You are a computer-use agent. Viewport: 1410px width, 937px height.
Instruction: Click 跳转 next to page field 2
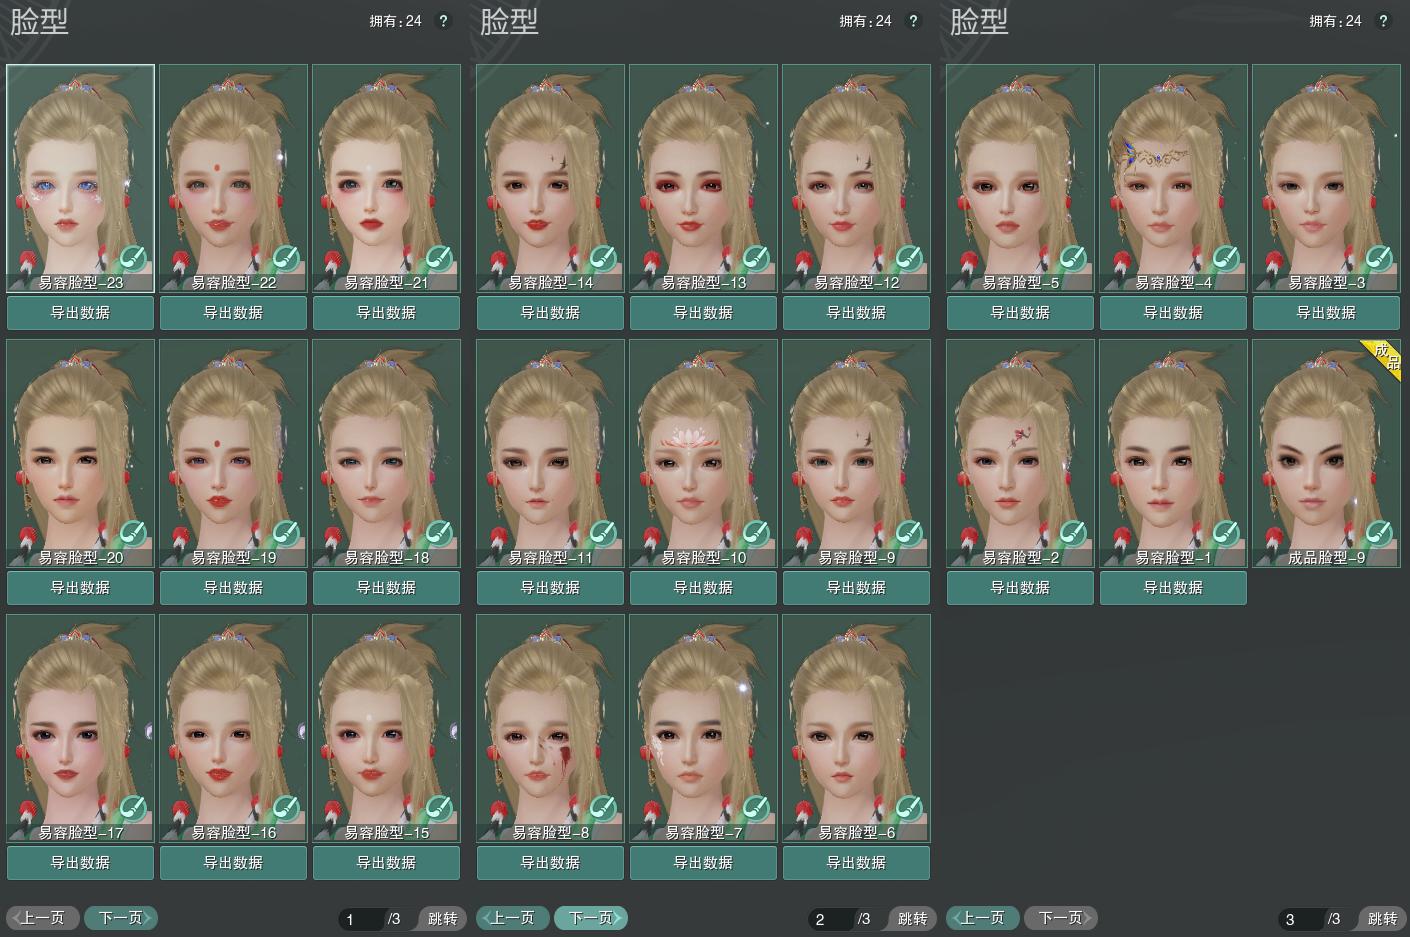click(x=912, y=919)
